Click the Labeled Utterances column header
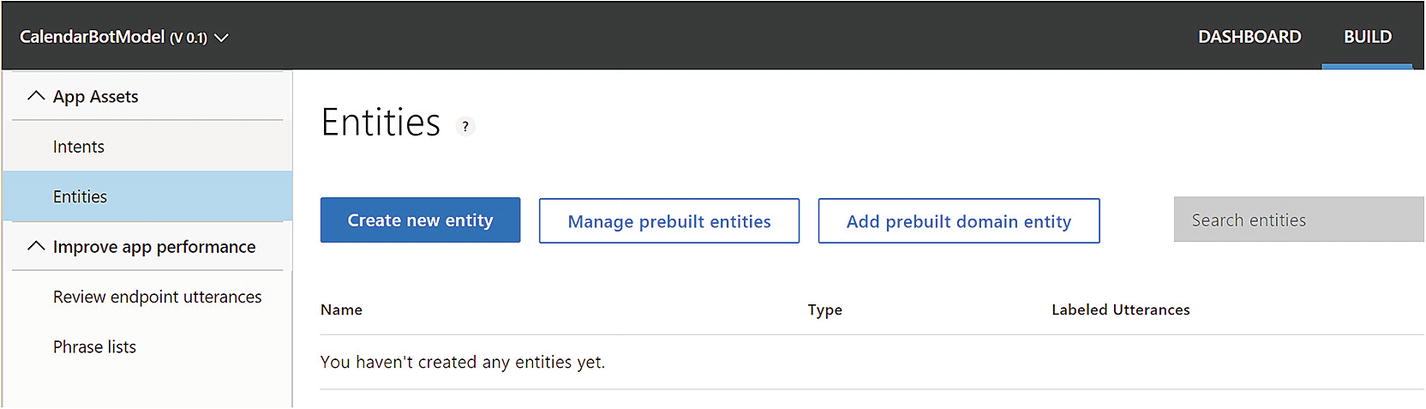 pos(1120,310)
